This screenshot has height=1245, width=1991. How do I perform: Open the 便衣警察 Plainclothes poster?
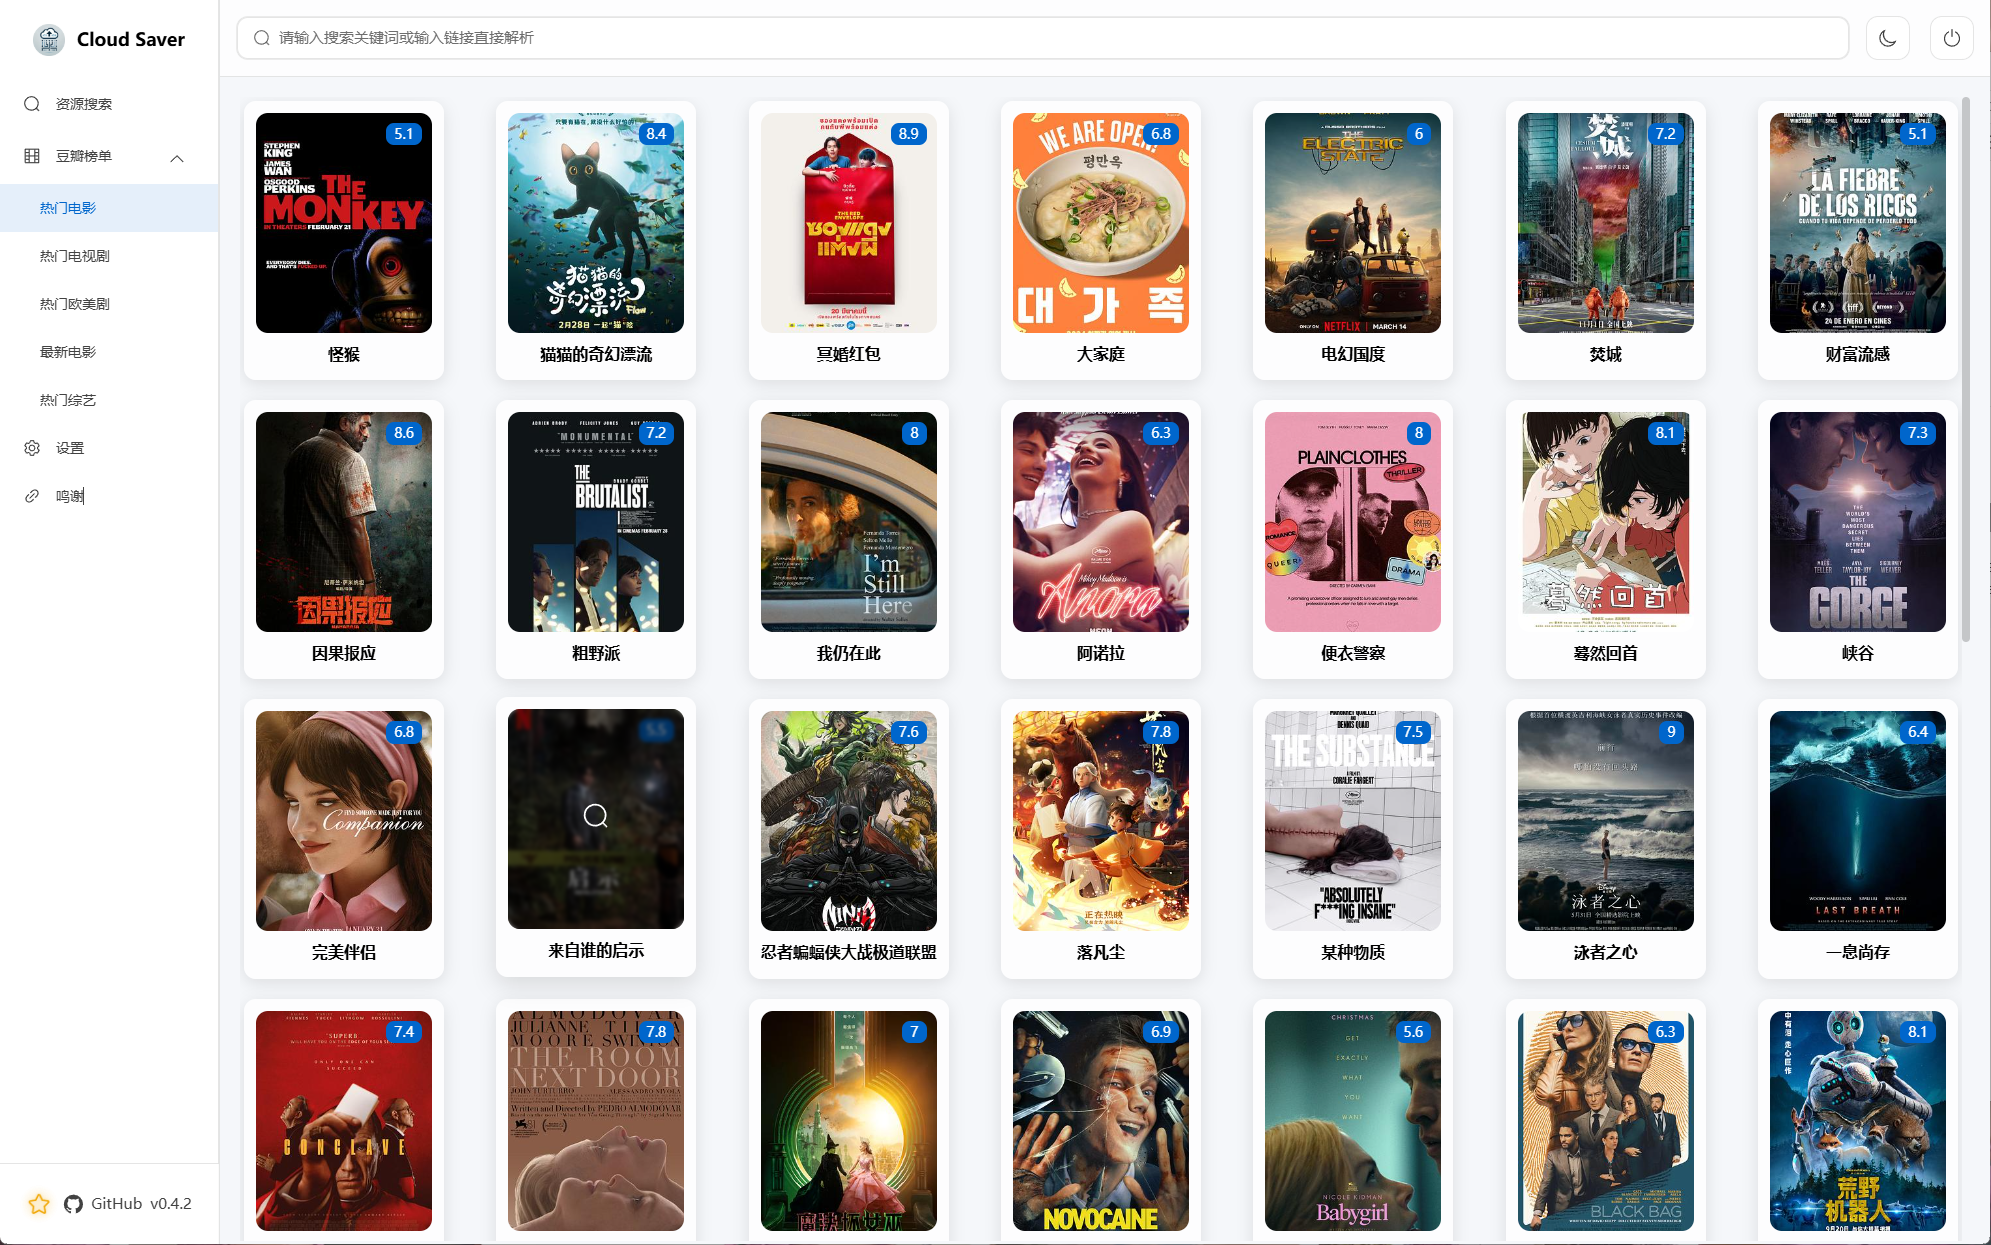(x=1353, y=522)
